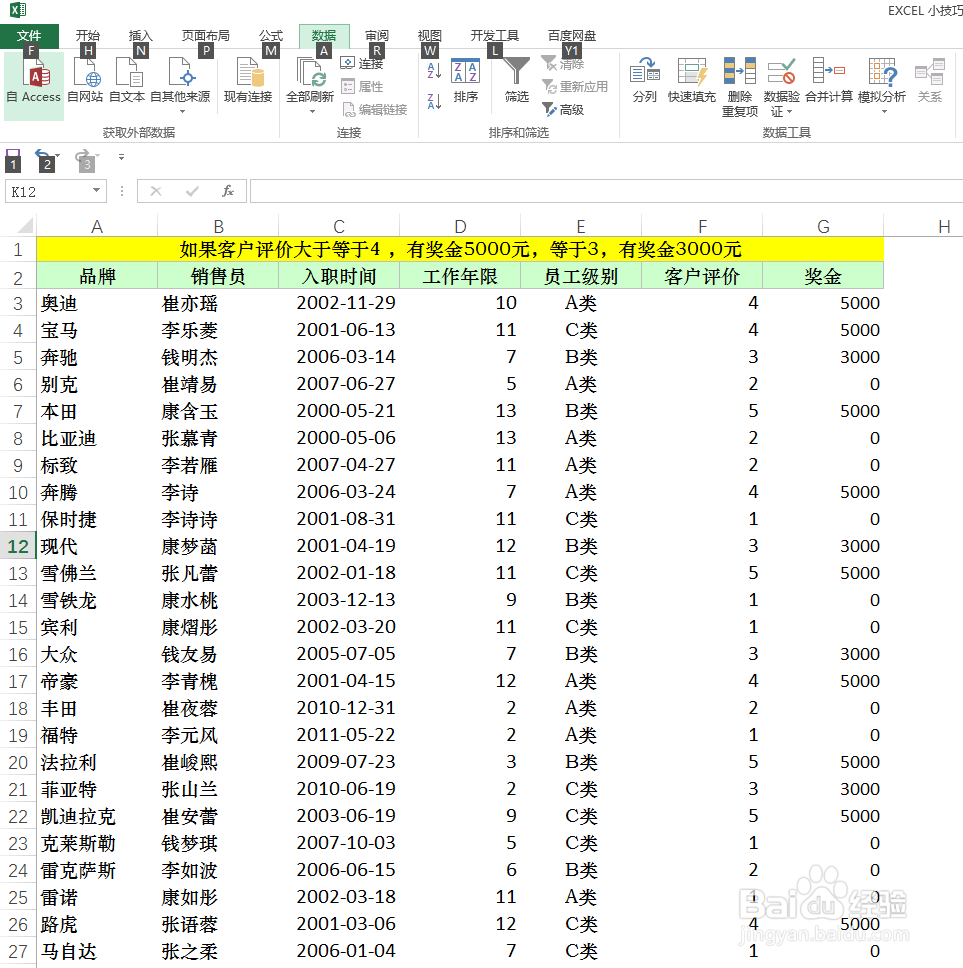Remove duplicate values
Screen dimensions: 963x968
(740, 87)
